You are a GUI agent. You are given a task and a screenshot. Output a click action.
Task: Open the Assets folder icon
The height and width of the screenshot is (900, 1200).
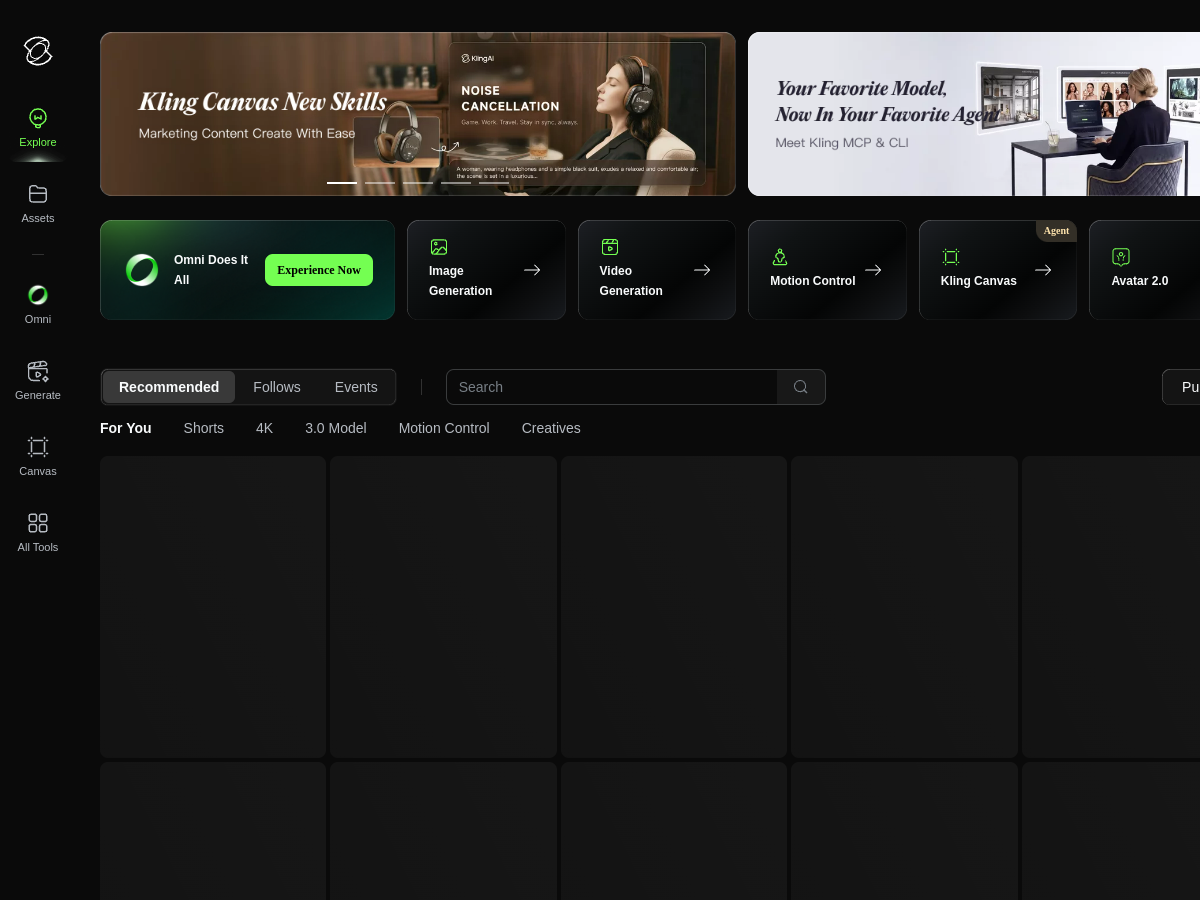coord(38,194)
